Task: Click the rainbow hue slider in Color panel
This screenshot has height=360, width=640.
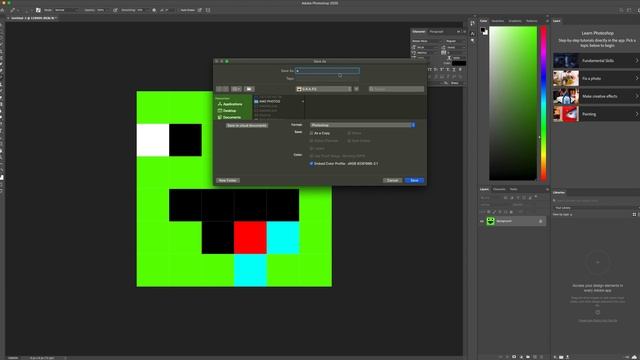Action: [543, 103]
